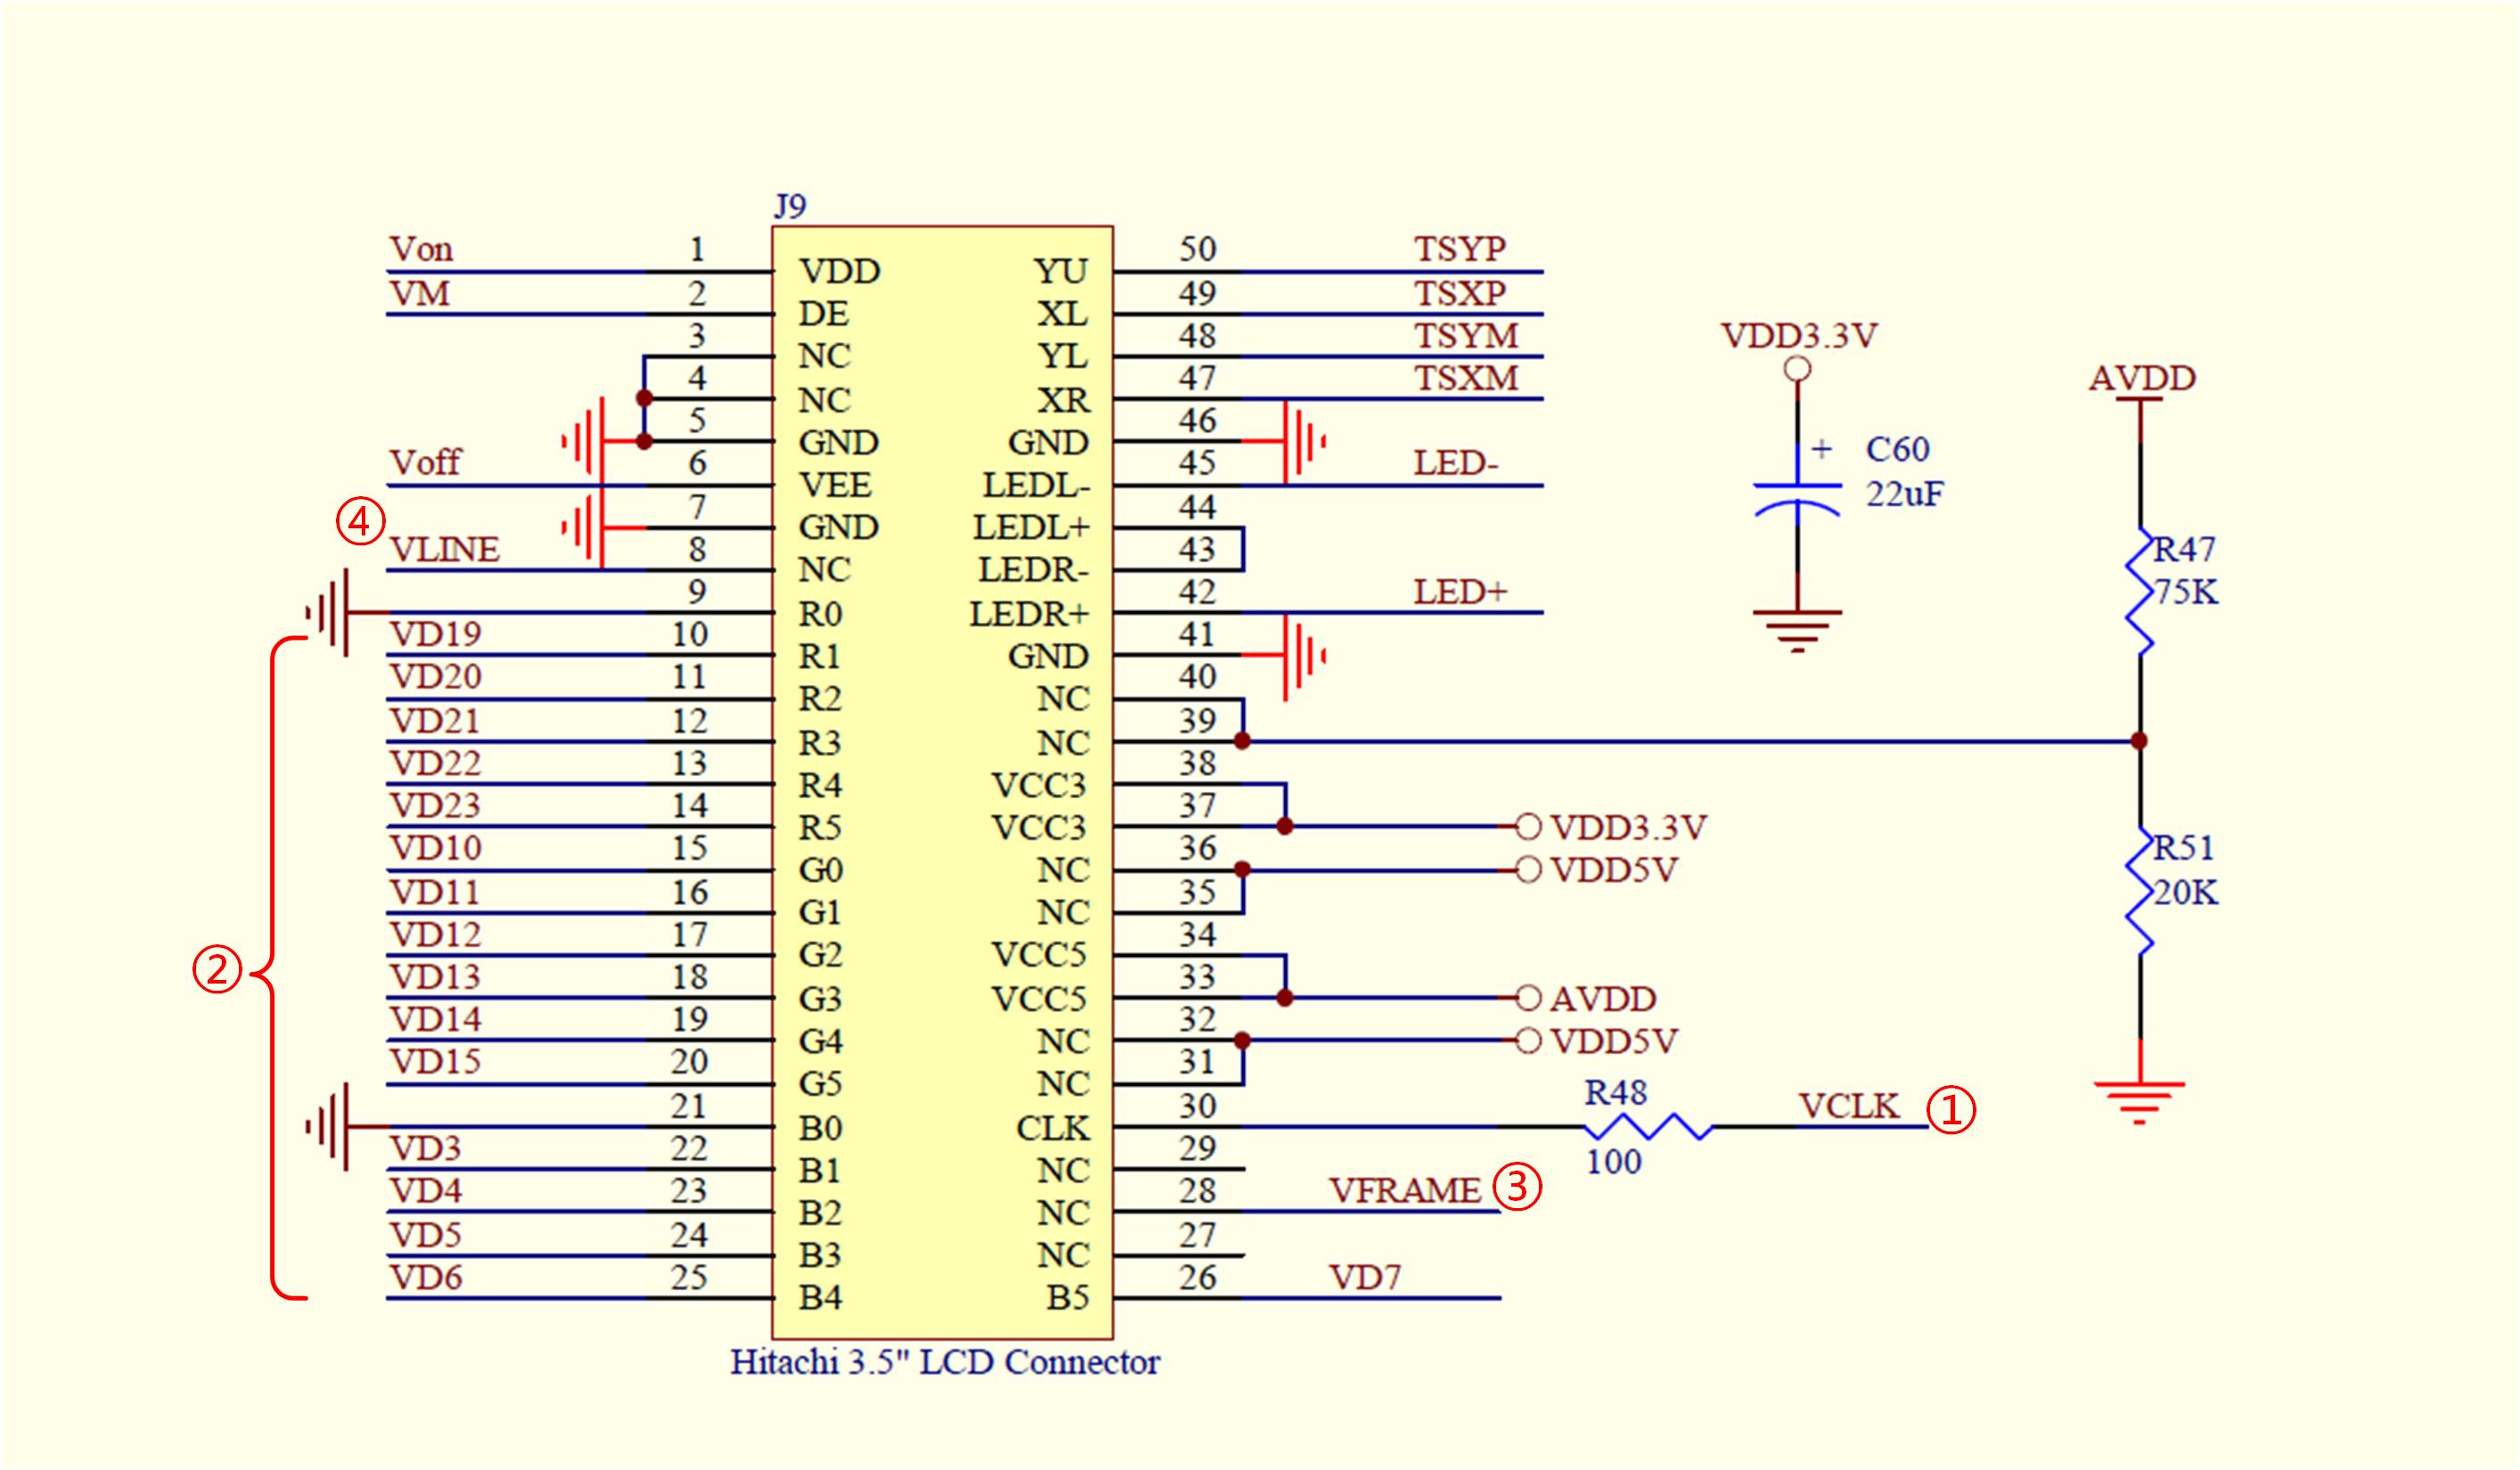Select the VD3 net label
2520x1470 pixels.
[x=426, y=1148]
